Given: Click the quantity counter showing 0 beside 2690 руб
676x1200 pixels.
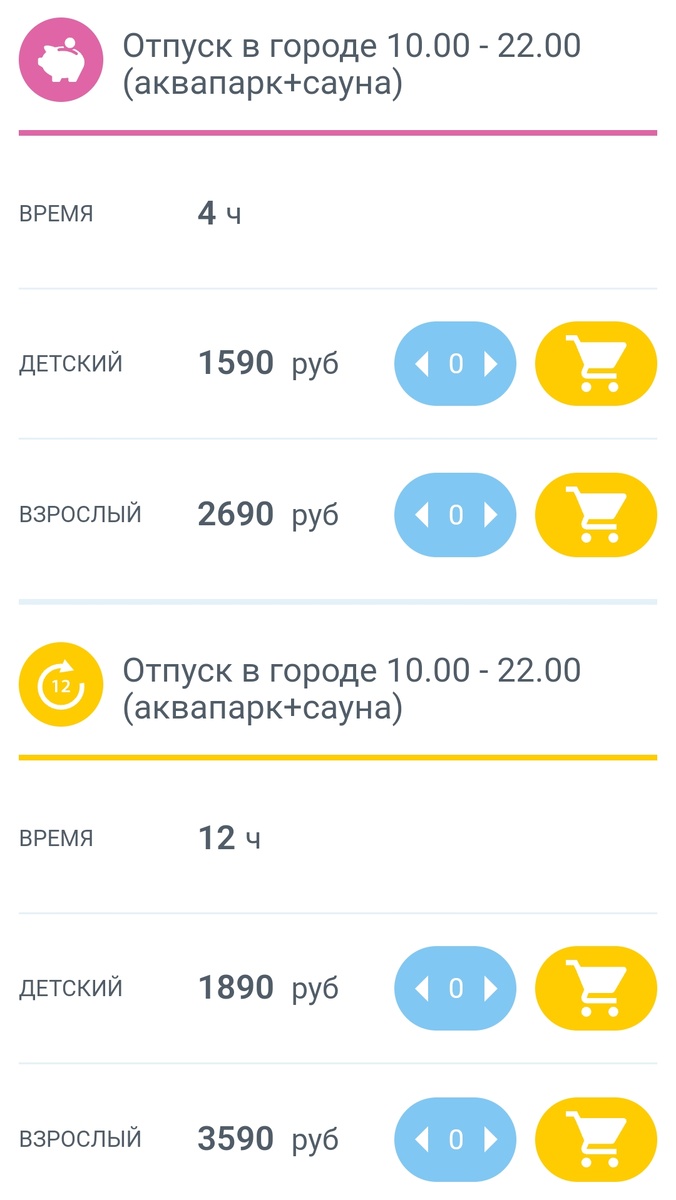Looking at the screenshot, I should pyautogui.click(x=455, y=514).
